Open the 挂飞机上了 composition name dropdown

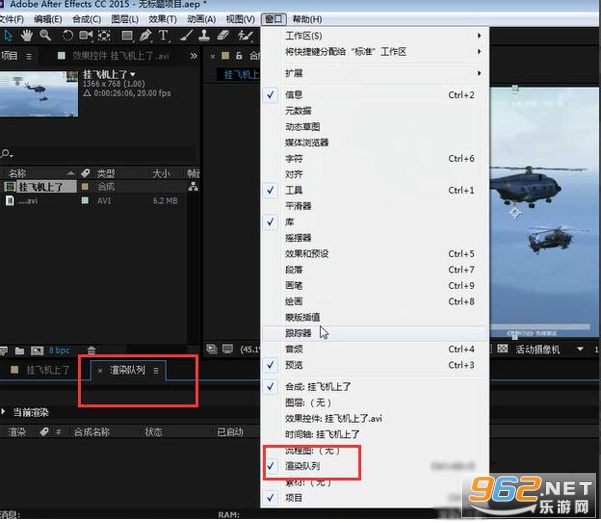coord(133,74)
